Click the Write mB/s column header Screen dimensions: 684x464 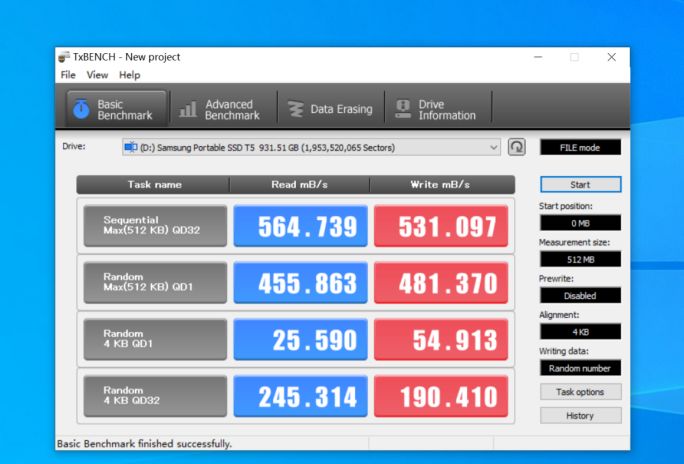click(442, 184)
